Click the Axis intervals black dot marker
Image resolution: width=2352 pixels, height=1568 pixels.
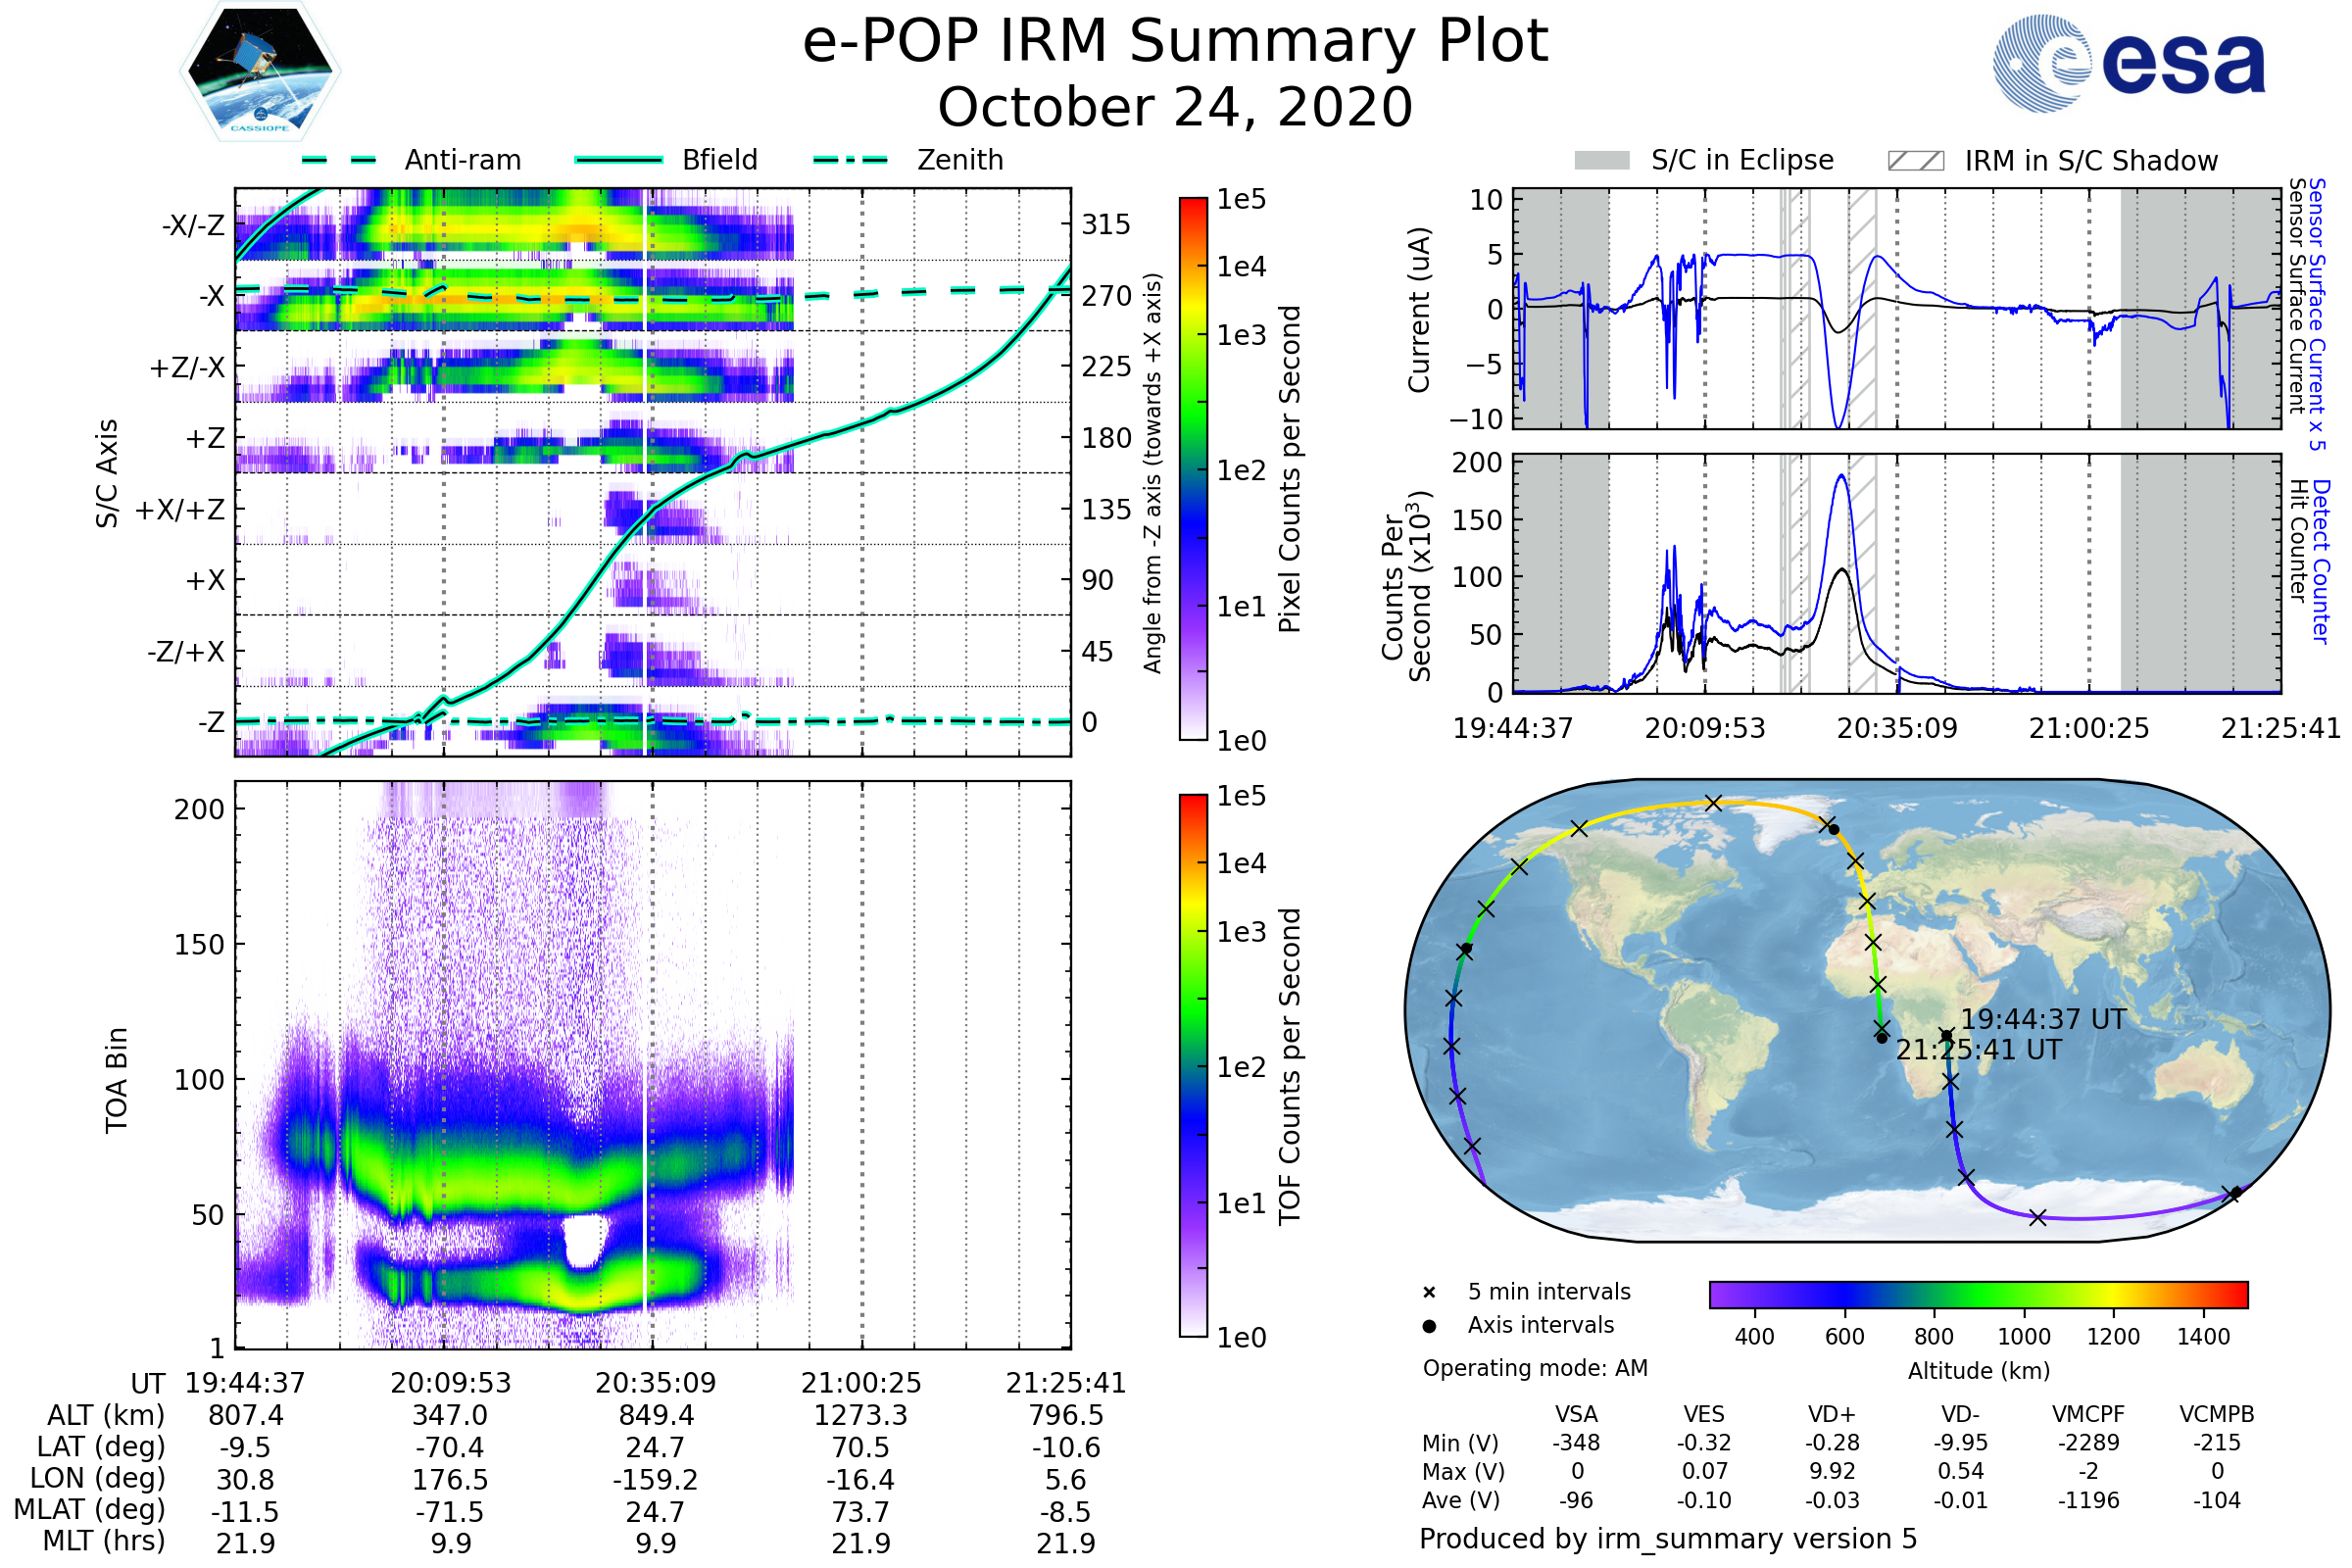1429,1326
